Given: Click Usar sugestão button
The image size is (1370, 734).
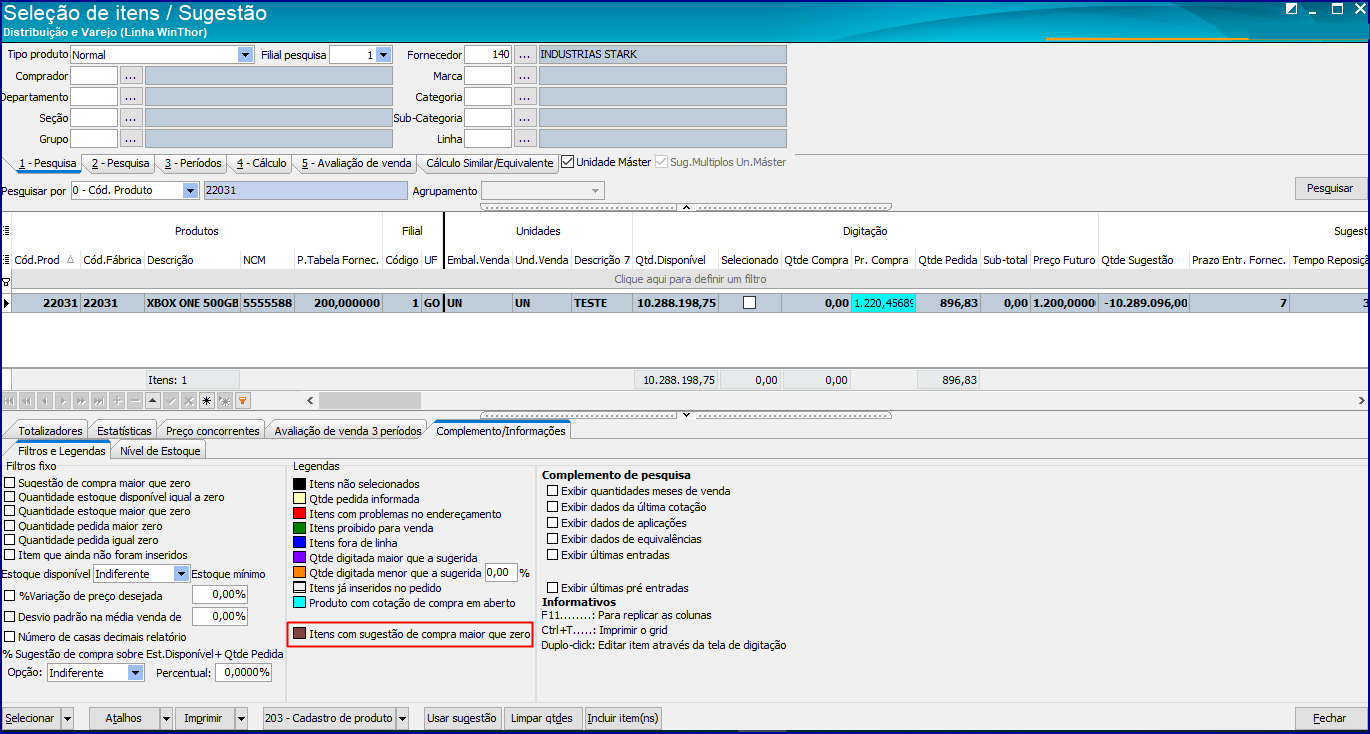Looking at the screenshot, I should point(461,718).
